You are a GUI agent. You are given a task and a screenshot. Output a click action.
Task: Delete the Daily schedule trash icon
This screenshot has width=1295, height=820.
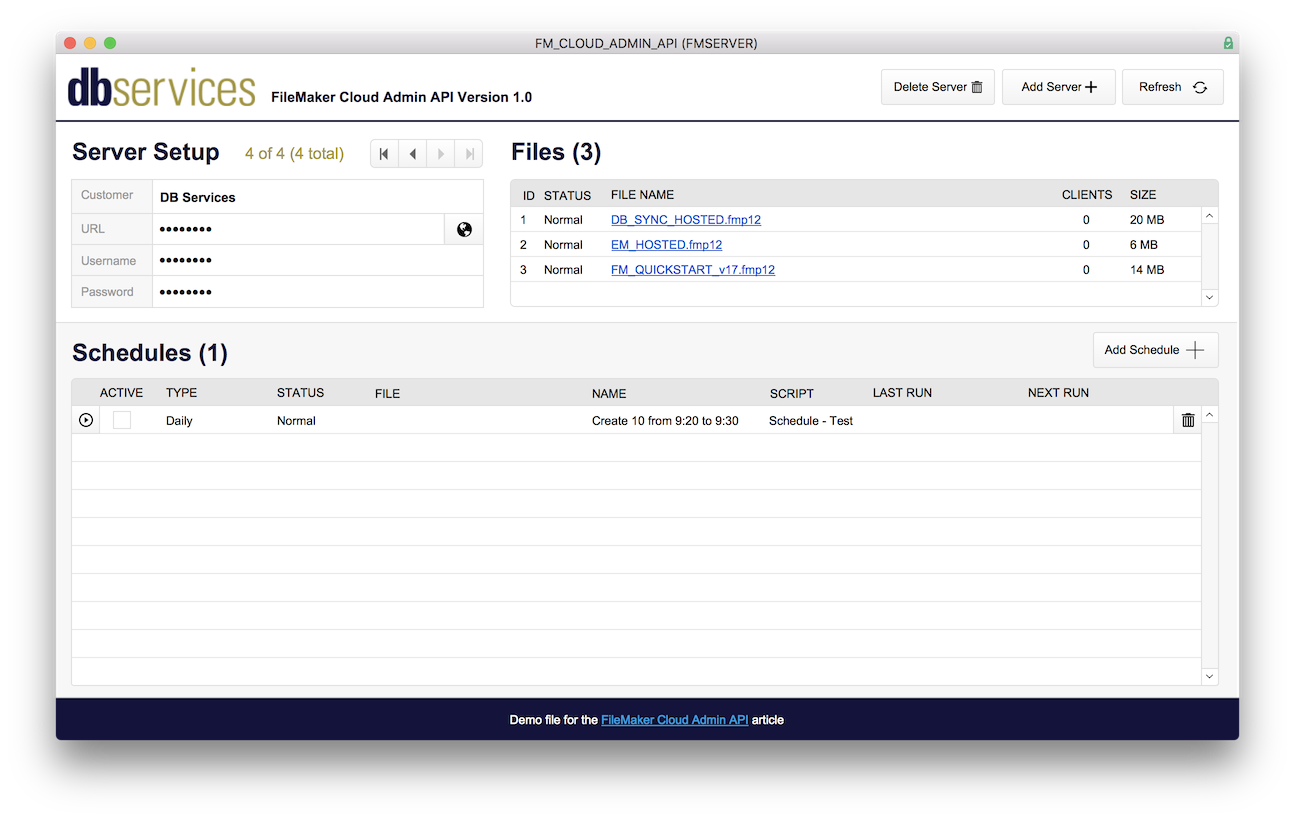point(1188,420)
